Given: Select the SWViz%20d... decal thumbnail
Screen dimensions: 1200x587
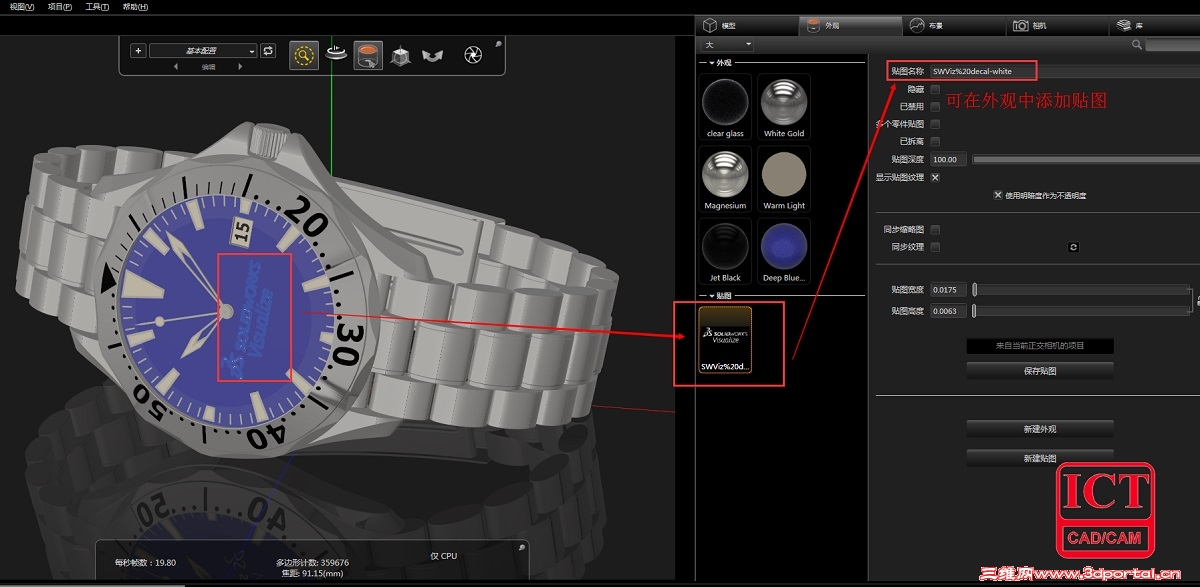Looking at the screenshot, I should point(725,340).
